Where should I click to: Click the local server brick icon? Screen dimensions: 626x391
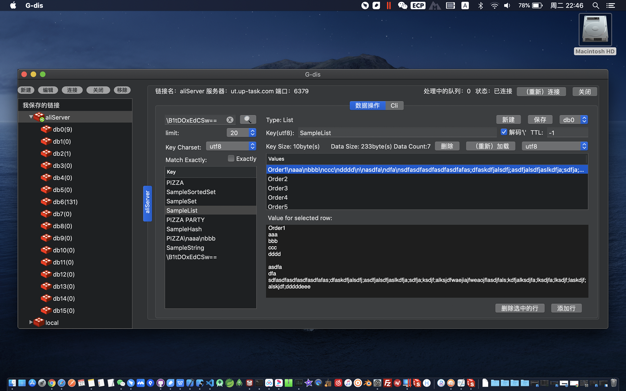[39, 322]
